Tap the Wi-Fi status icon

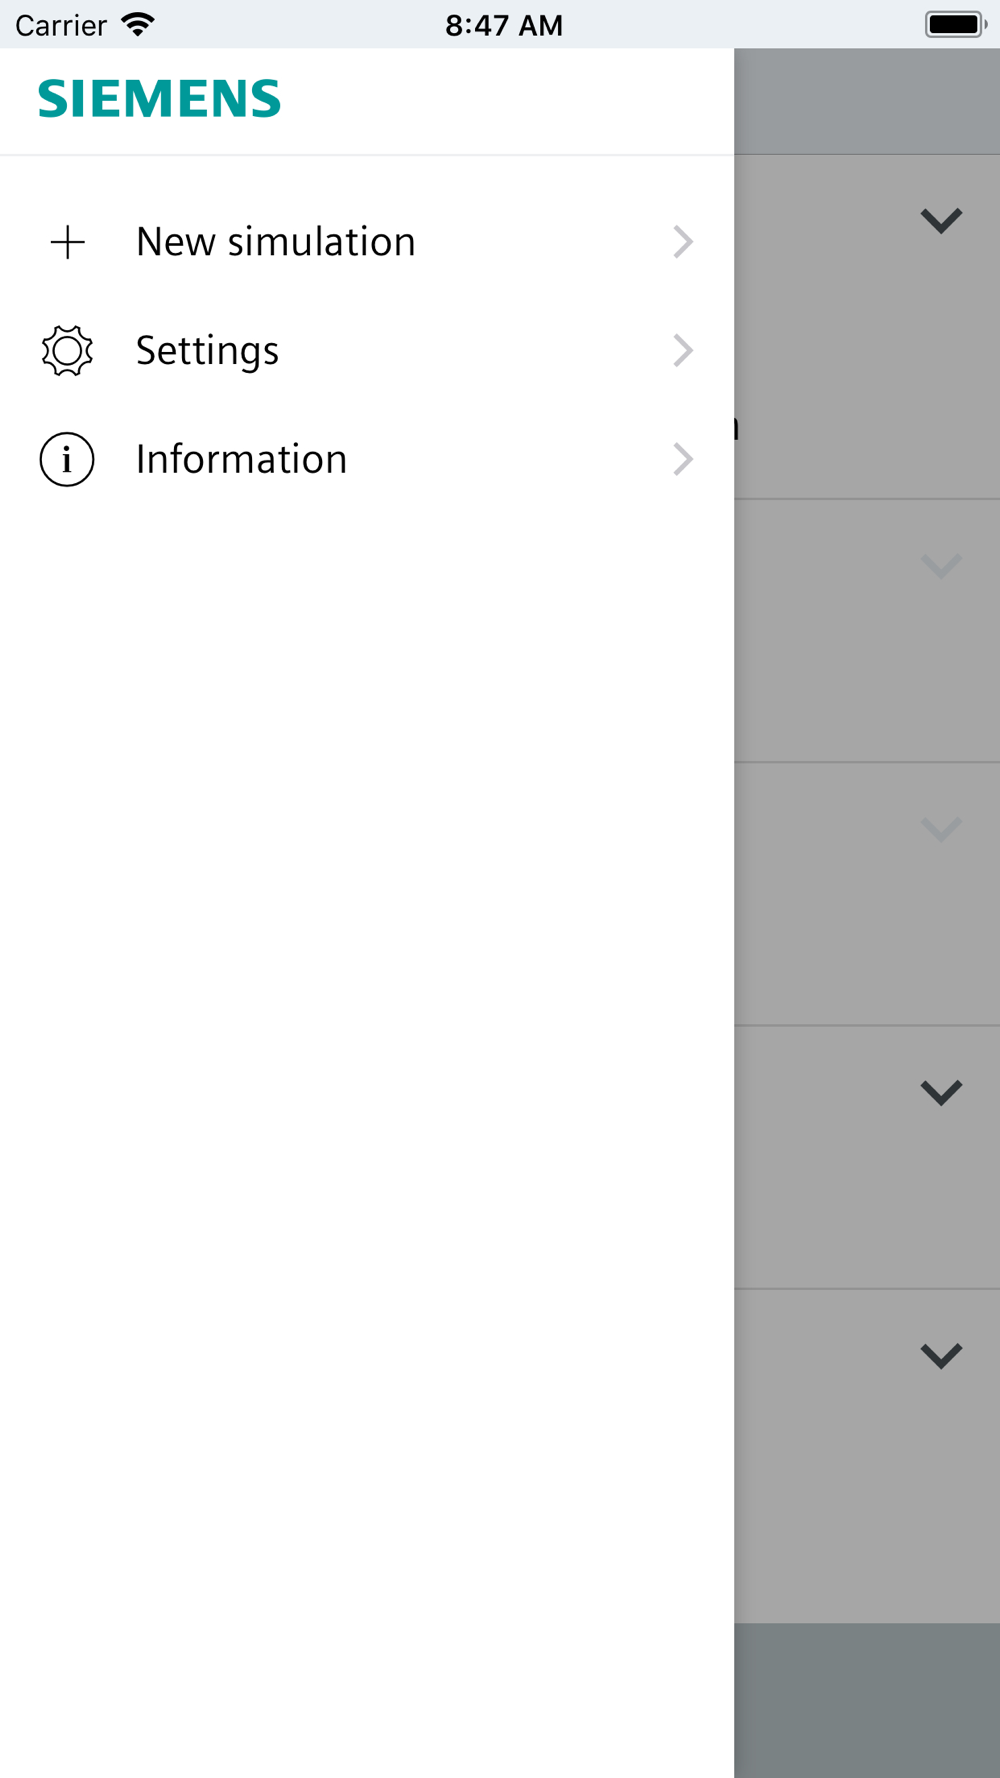click(x=138, y=24)
